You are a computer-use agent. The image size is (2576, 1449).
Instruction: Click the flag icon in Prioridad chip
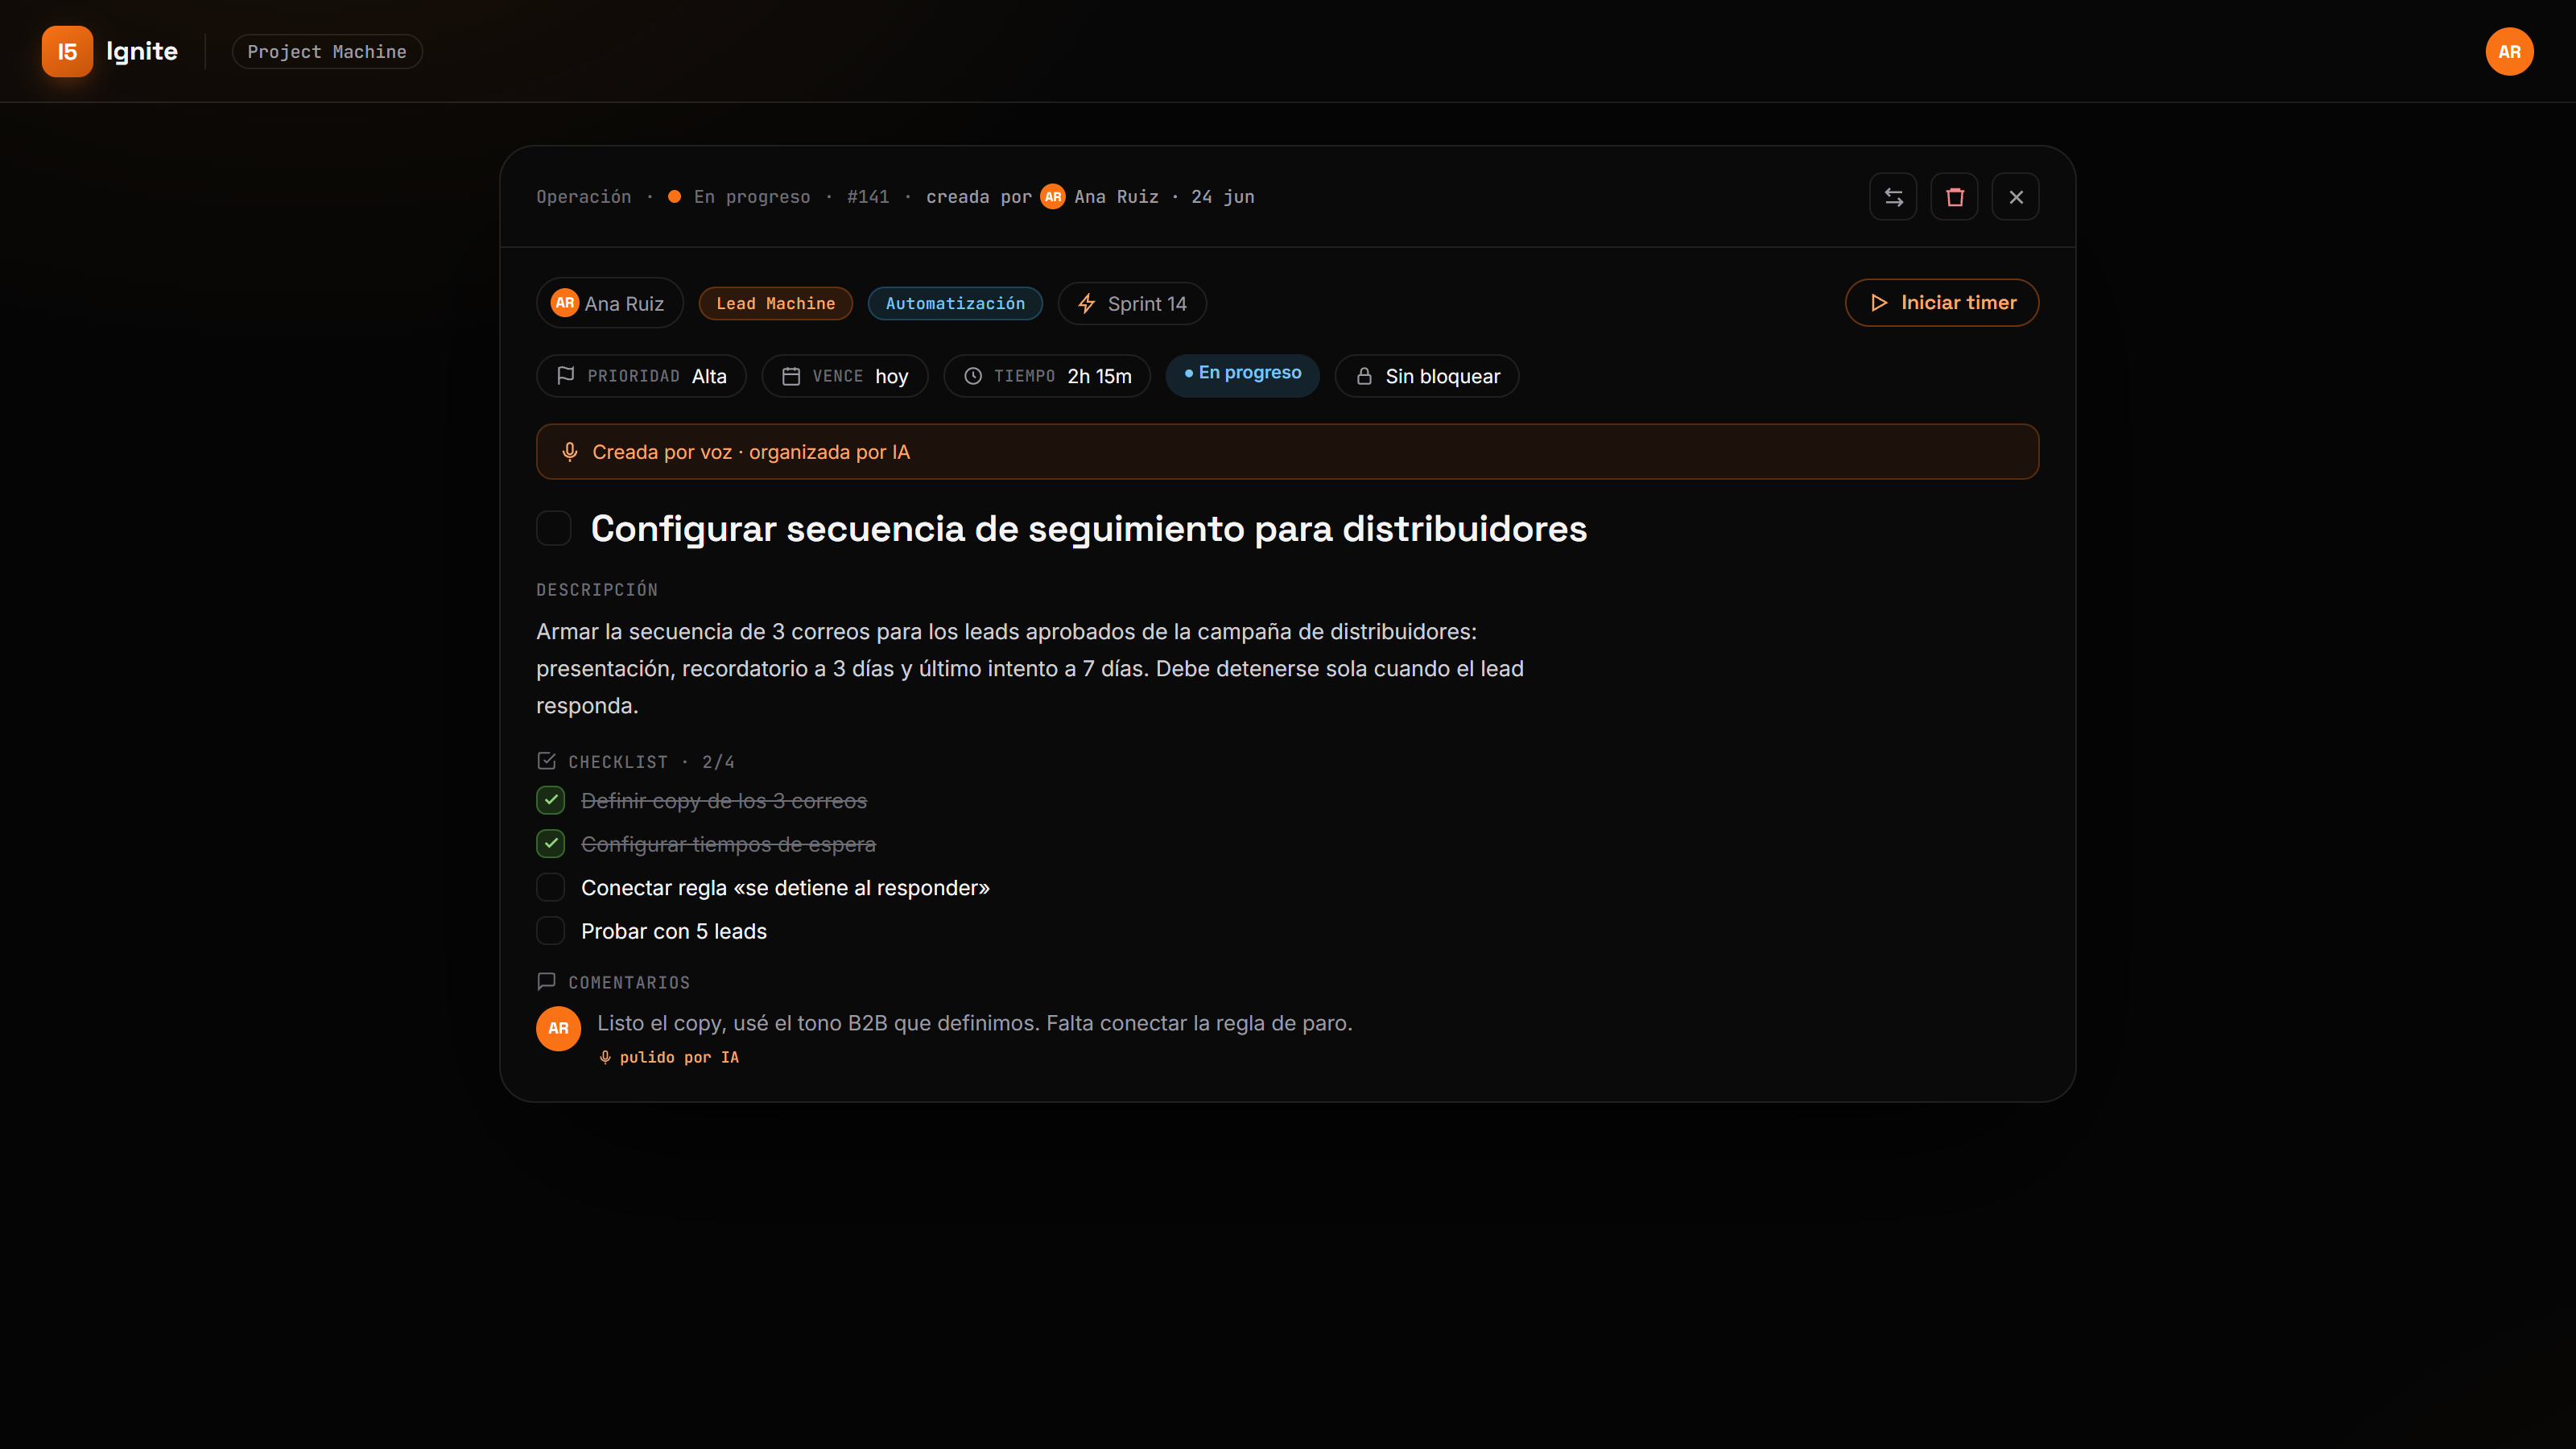(565, 375)
